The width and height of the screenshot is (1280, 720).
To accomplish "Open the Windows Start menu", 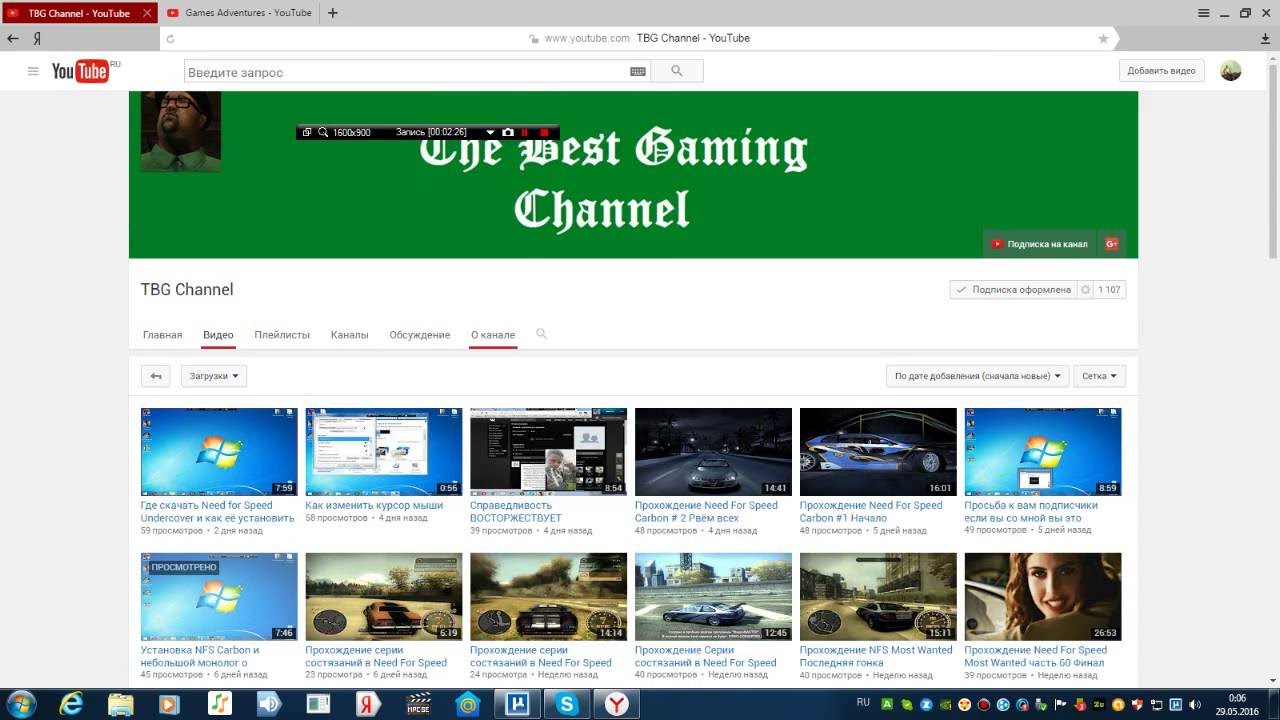I will click(x=19, y=704).
